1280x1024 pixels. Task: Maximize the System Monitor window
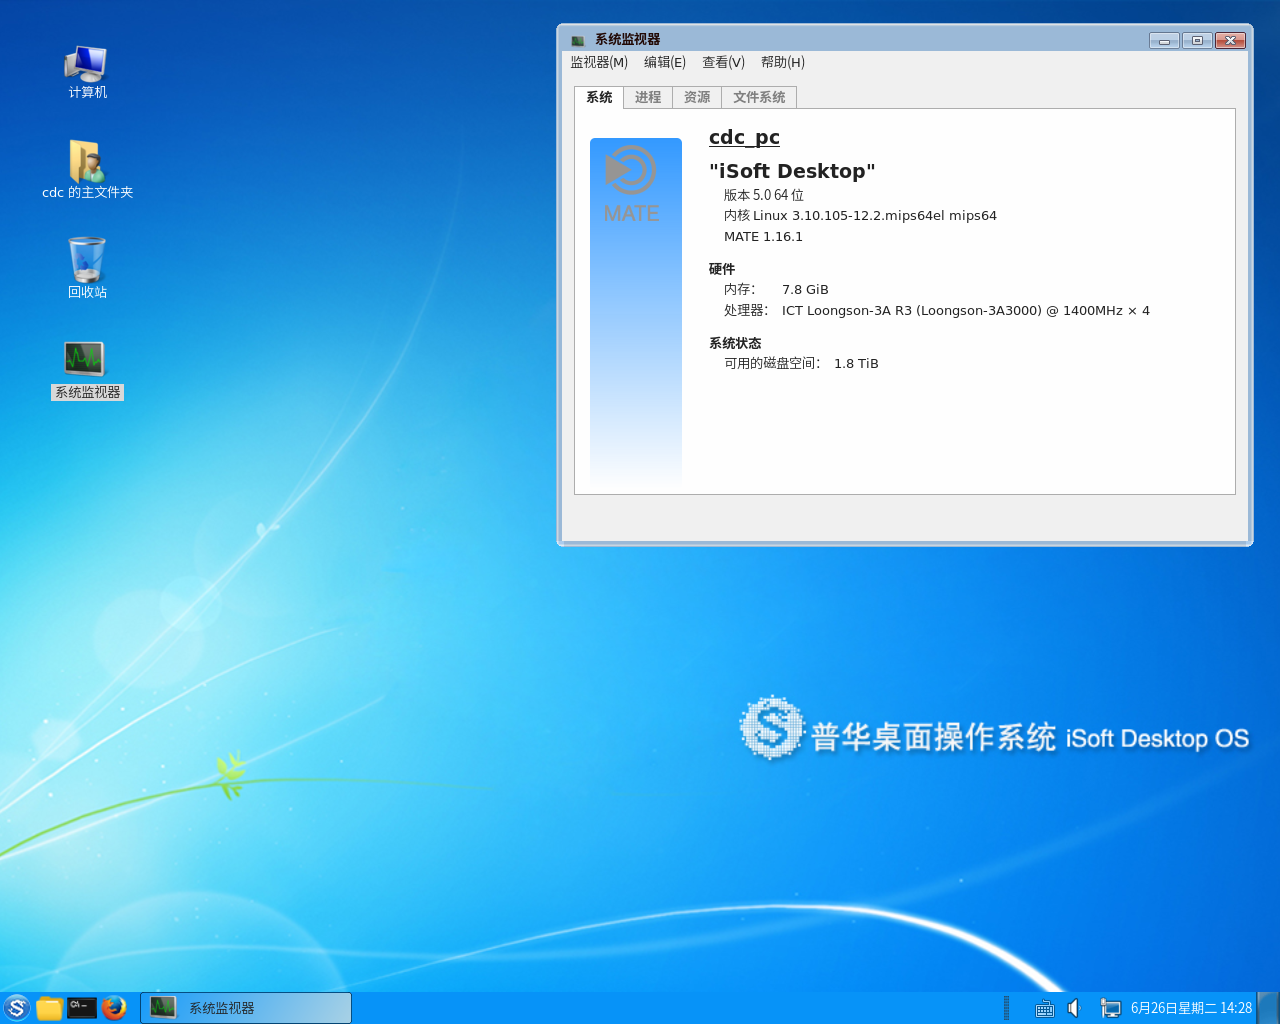pyautogui.click(x=1197, y=41)
